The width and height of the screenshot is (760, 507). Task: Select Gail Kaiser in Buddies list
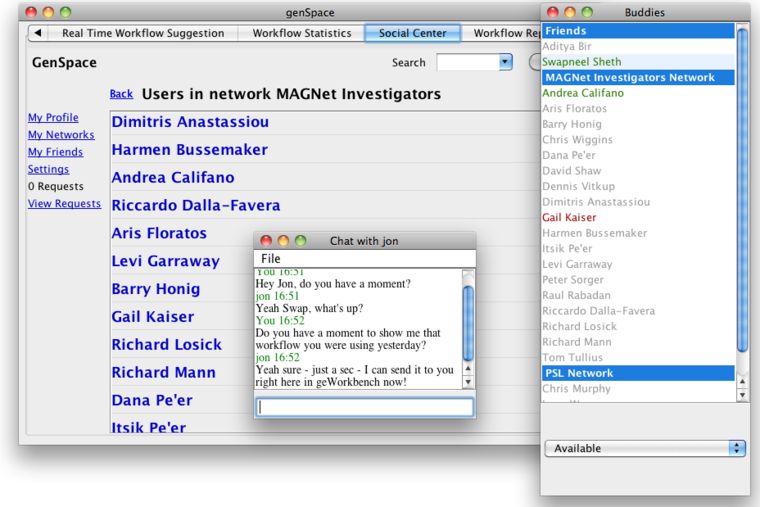point(569,217)
